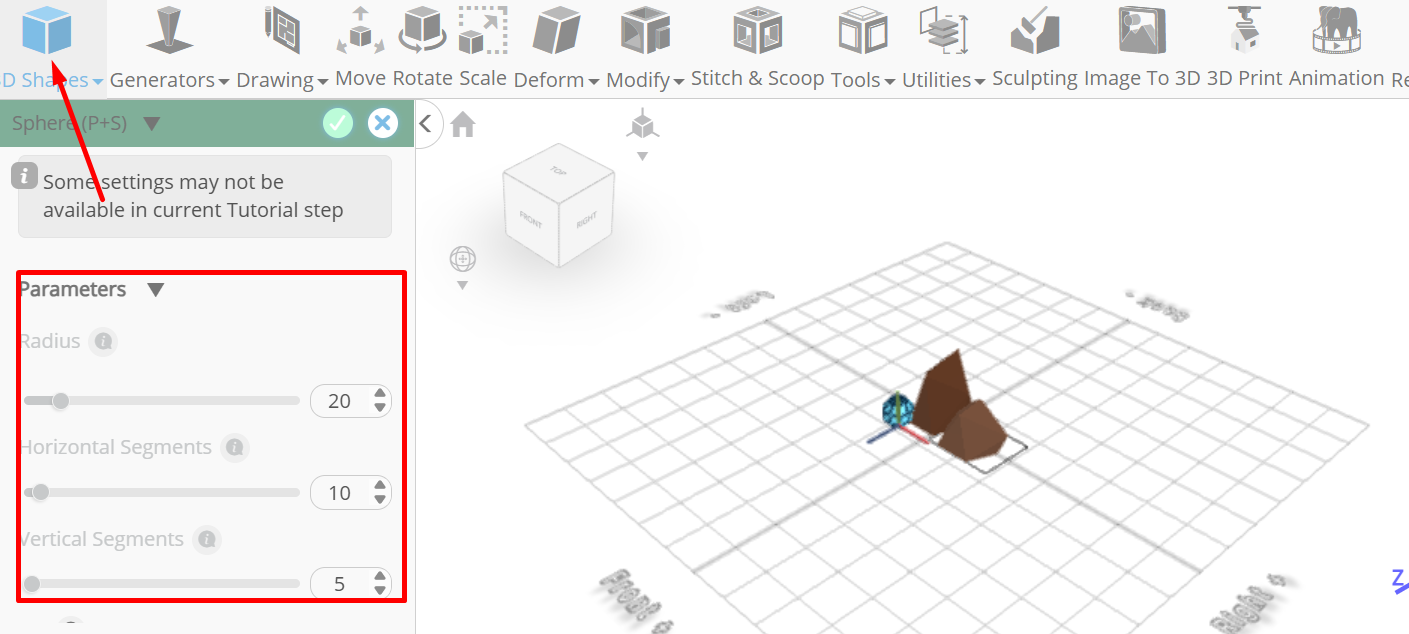Show info for the Radius parameter

point(102,342)
